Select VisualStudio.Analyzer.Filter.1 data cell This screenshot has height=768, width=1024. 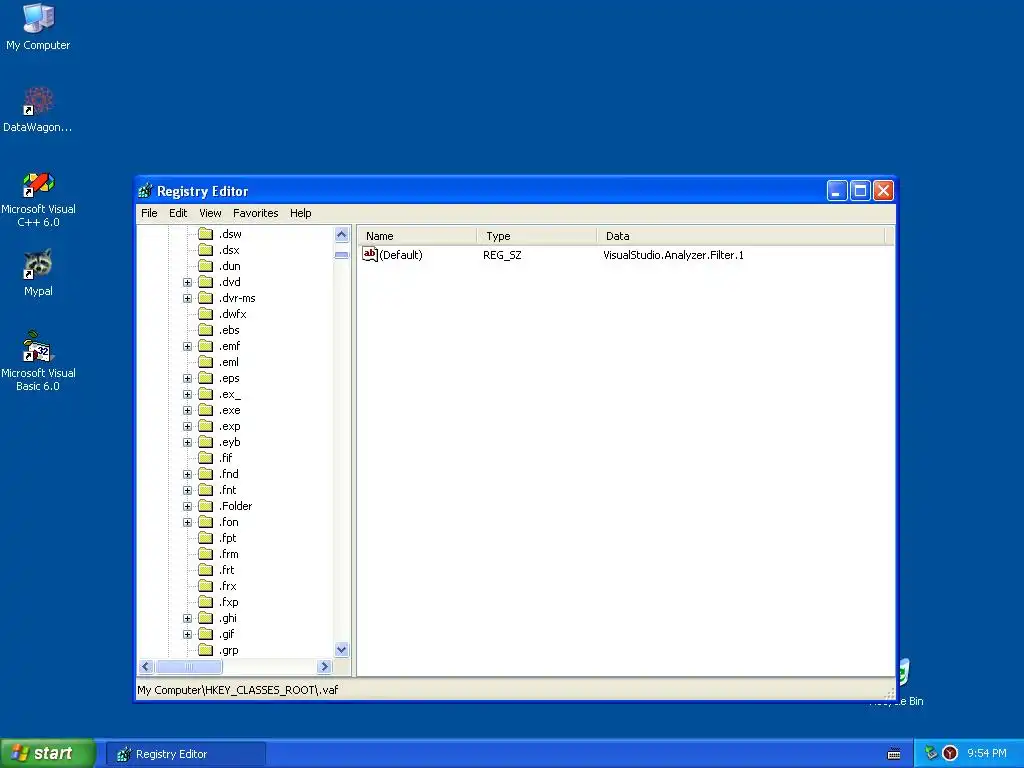tap(673, 255)
